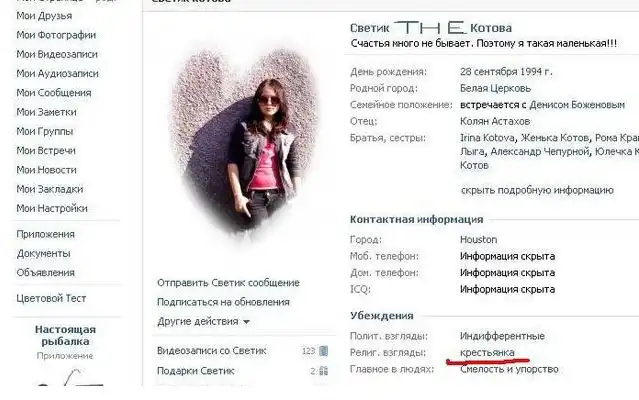Click the gift icon beside Подарки Светик

click(x=323, y=371)
